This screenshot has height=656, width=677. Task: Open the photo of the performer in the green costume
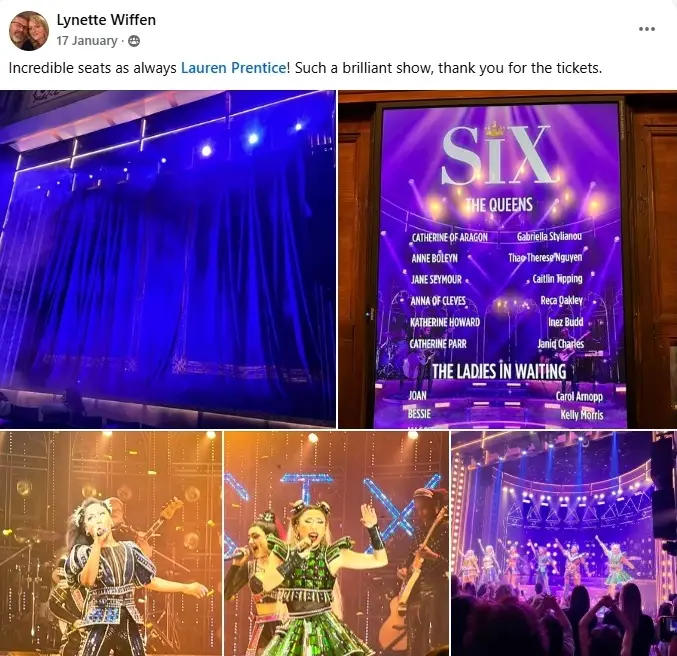pos(337,543)
